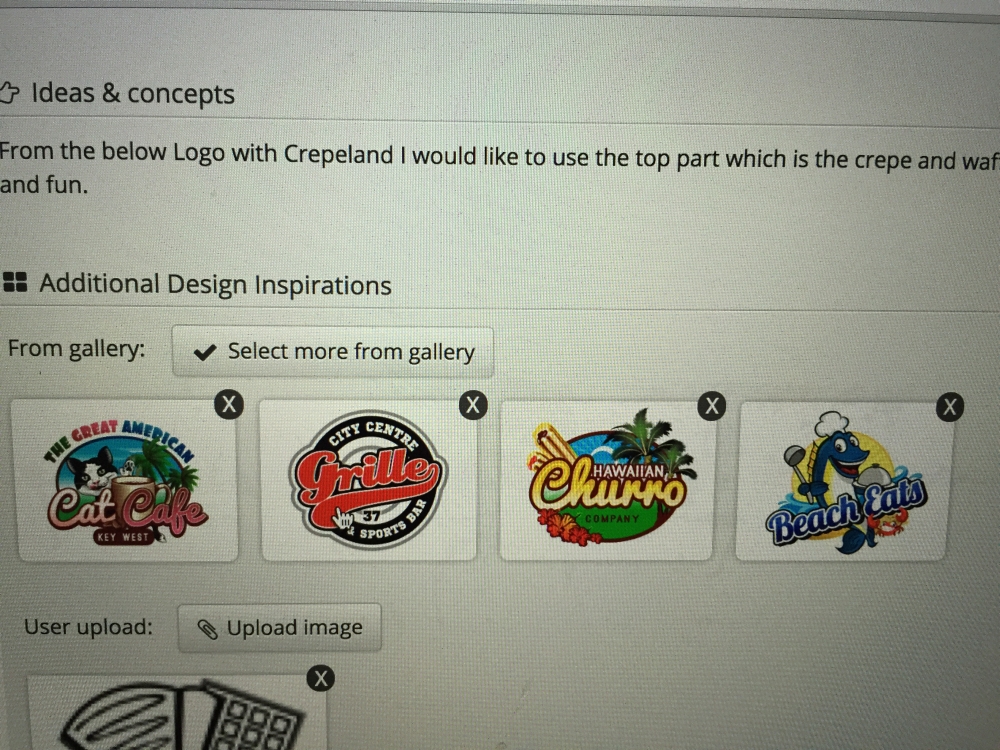Remove the City Centre Grille logo

click(473, 405)
